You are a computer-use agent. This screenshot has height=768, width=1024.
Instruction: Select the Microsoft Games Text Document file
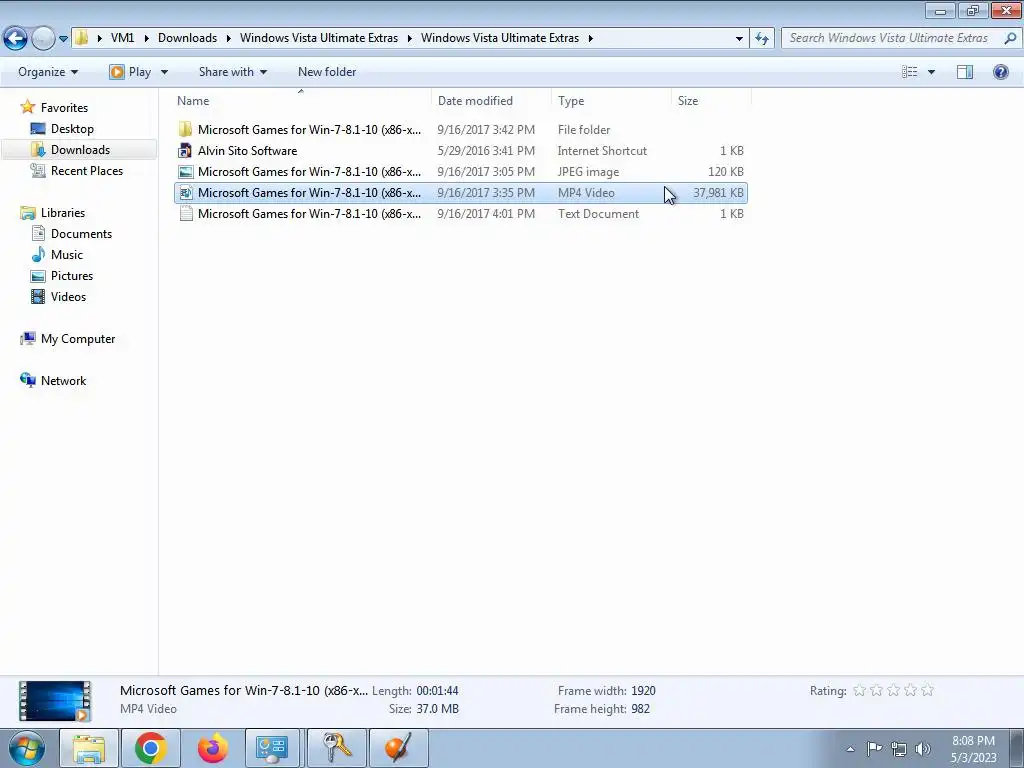pos(460,214)
